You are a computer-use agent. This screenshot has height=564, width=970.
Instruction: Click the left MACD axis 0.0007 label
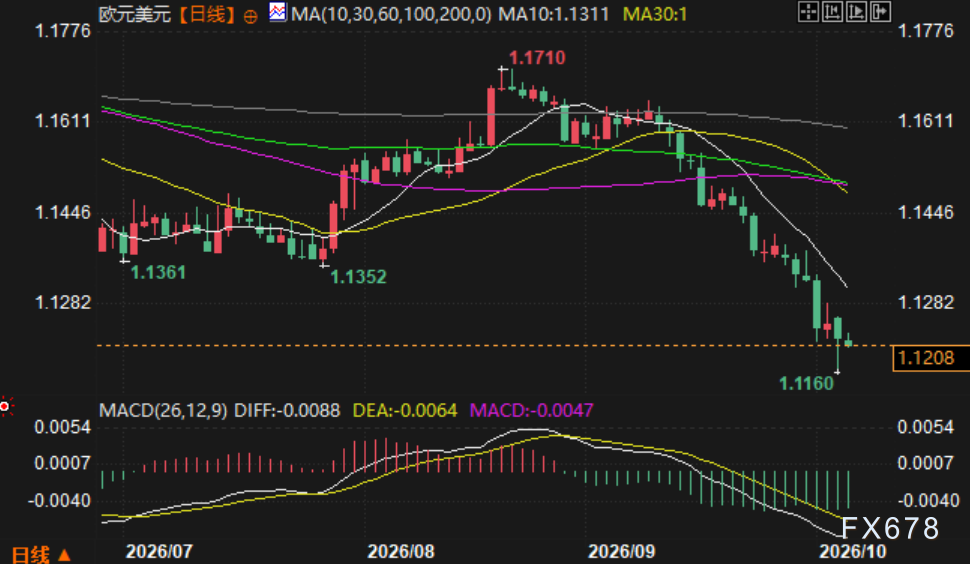coord(62,463)
